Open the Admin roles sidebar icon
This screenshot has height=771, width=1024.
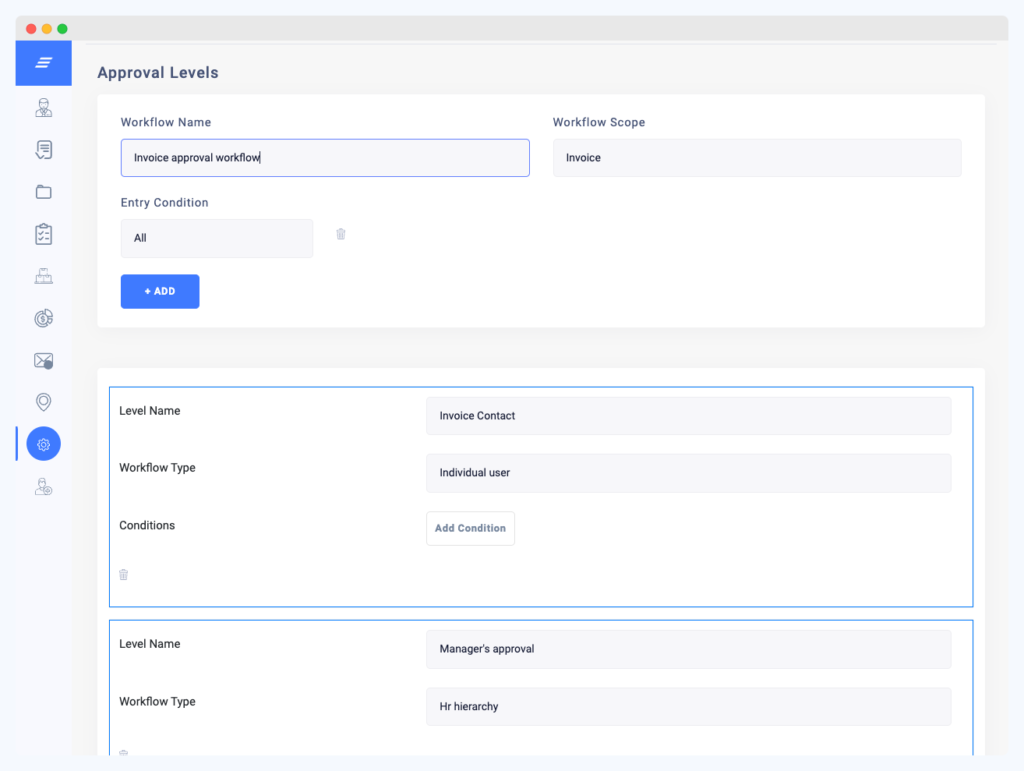(x=43, y=486)
